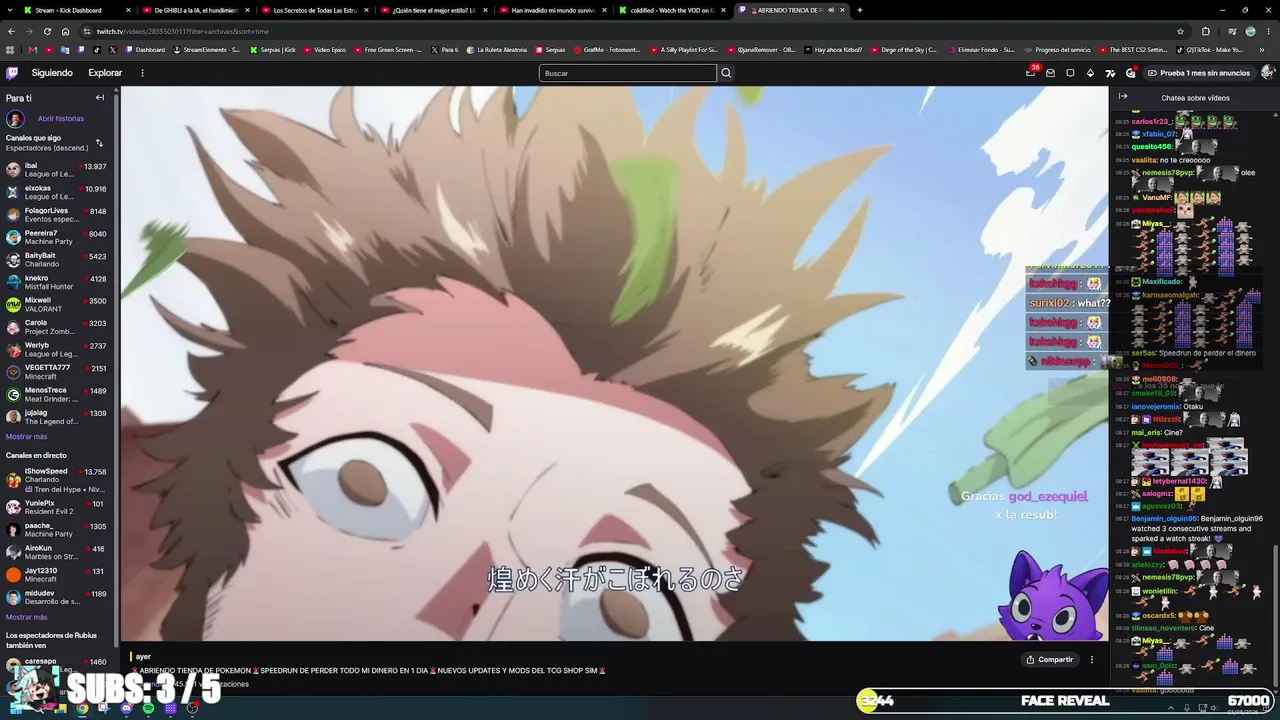This screenshot has height=720, width=1280.
Task: Switch to ¿Quién tiene el mejor estilo tab
Action: (433, 10)
